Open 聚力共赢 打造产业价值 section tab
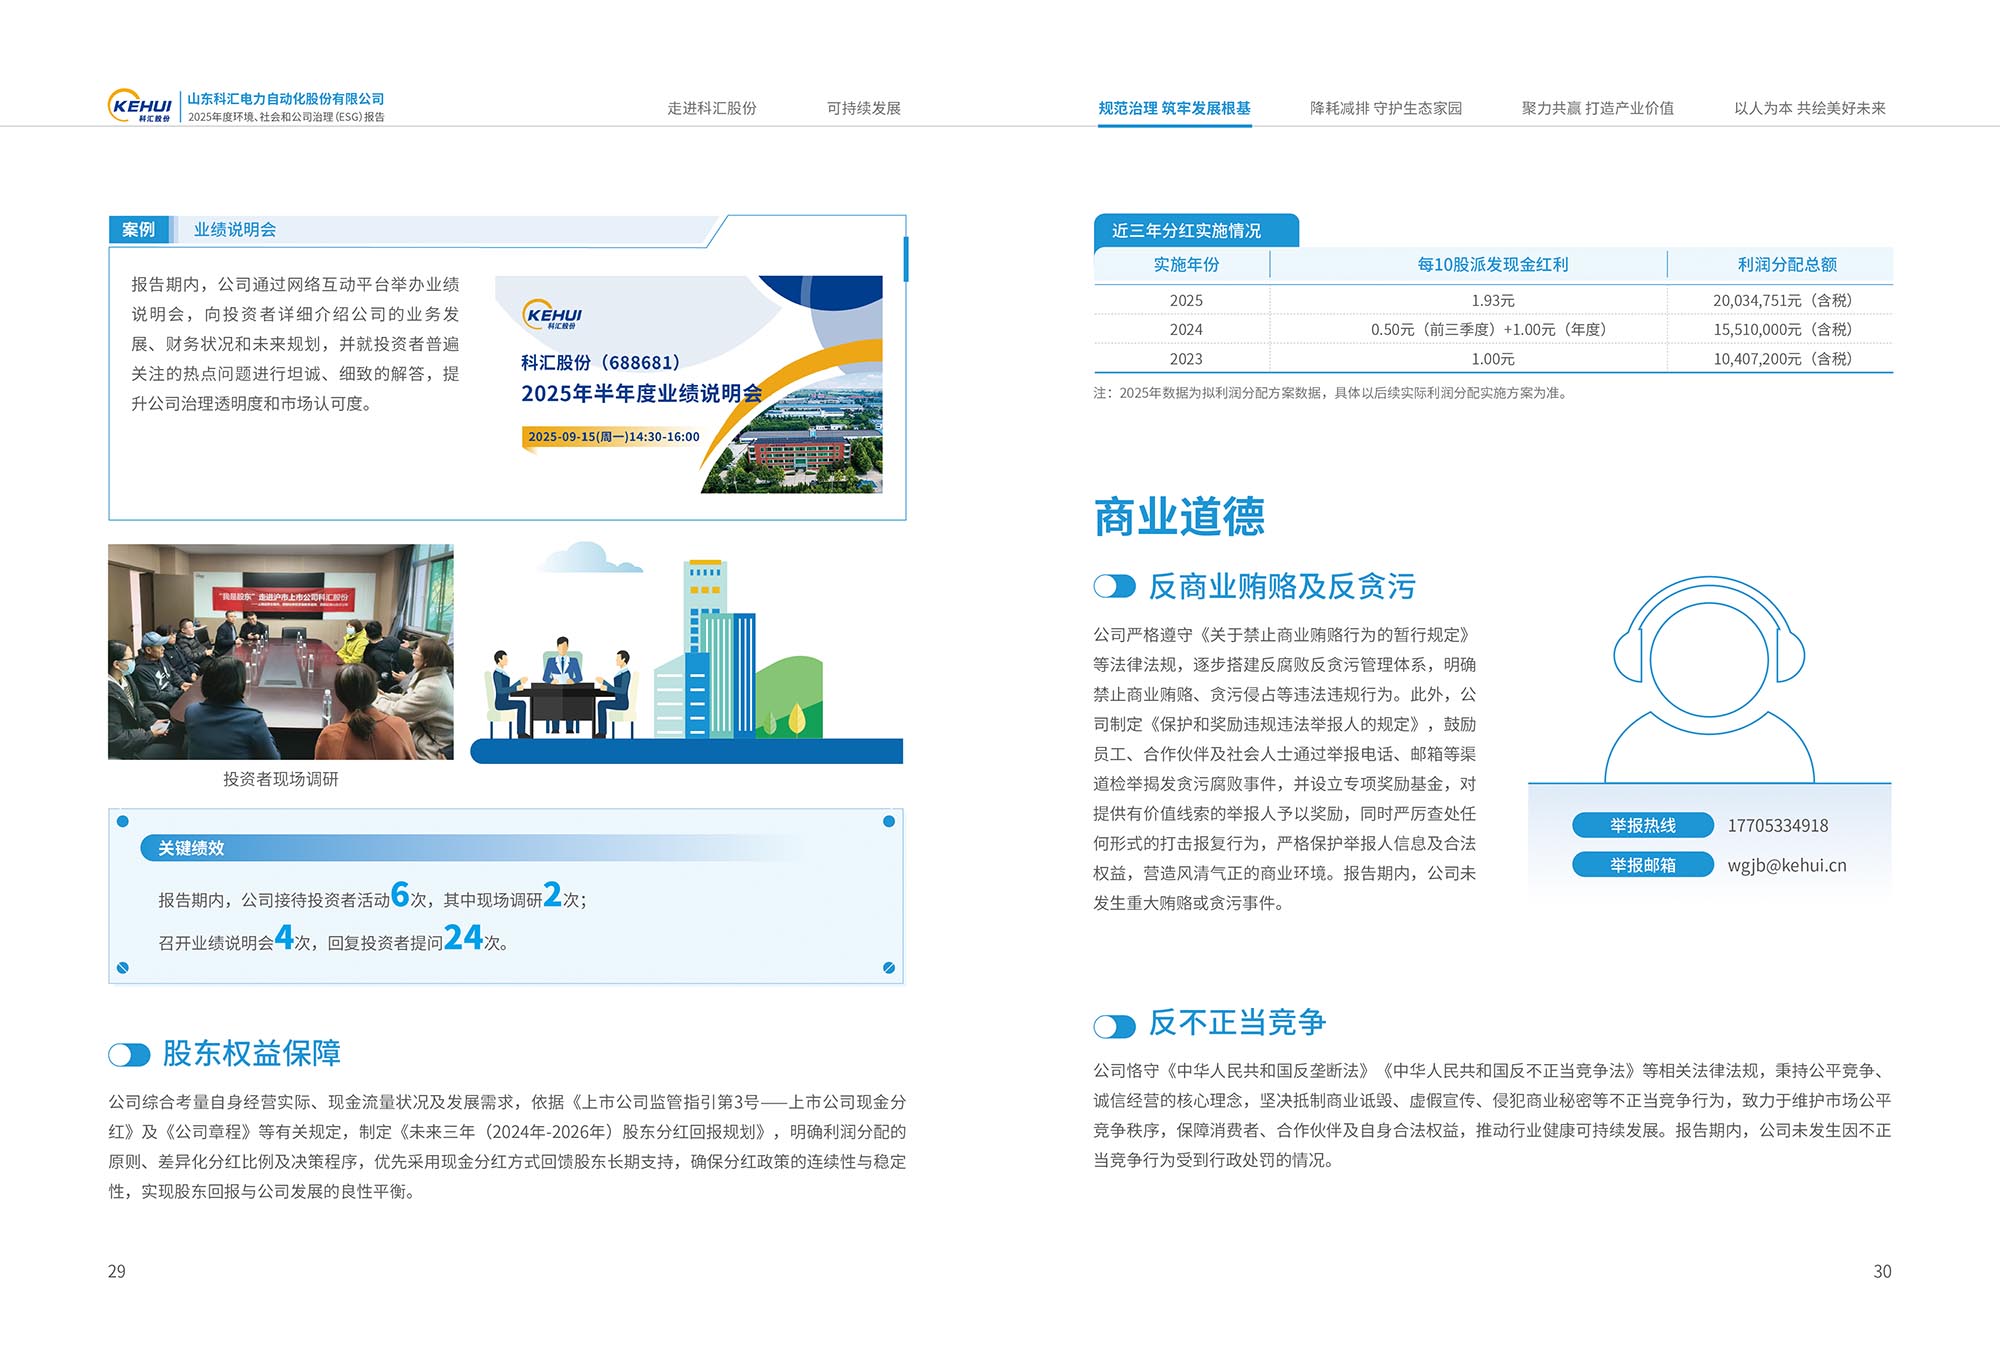 click(1597, 108)
